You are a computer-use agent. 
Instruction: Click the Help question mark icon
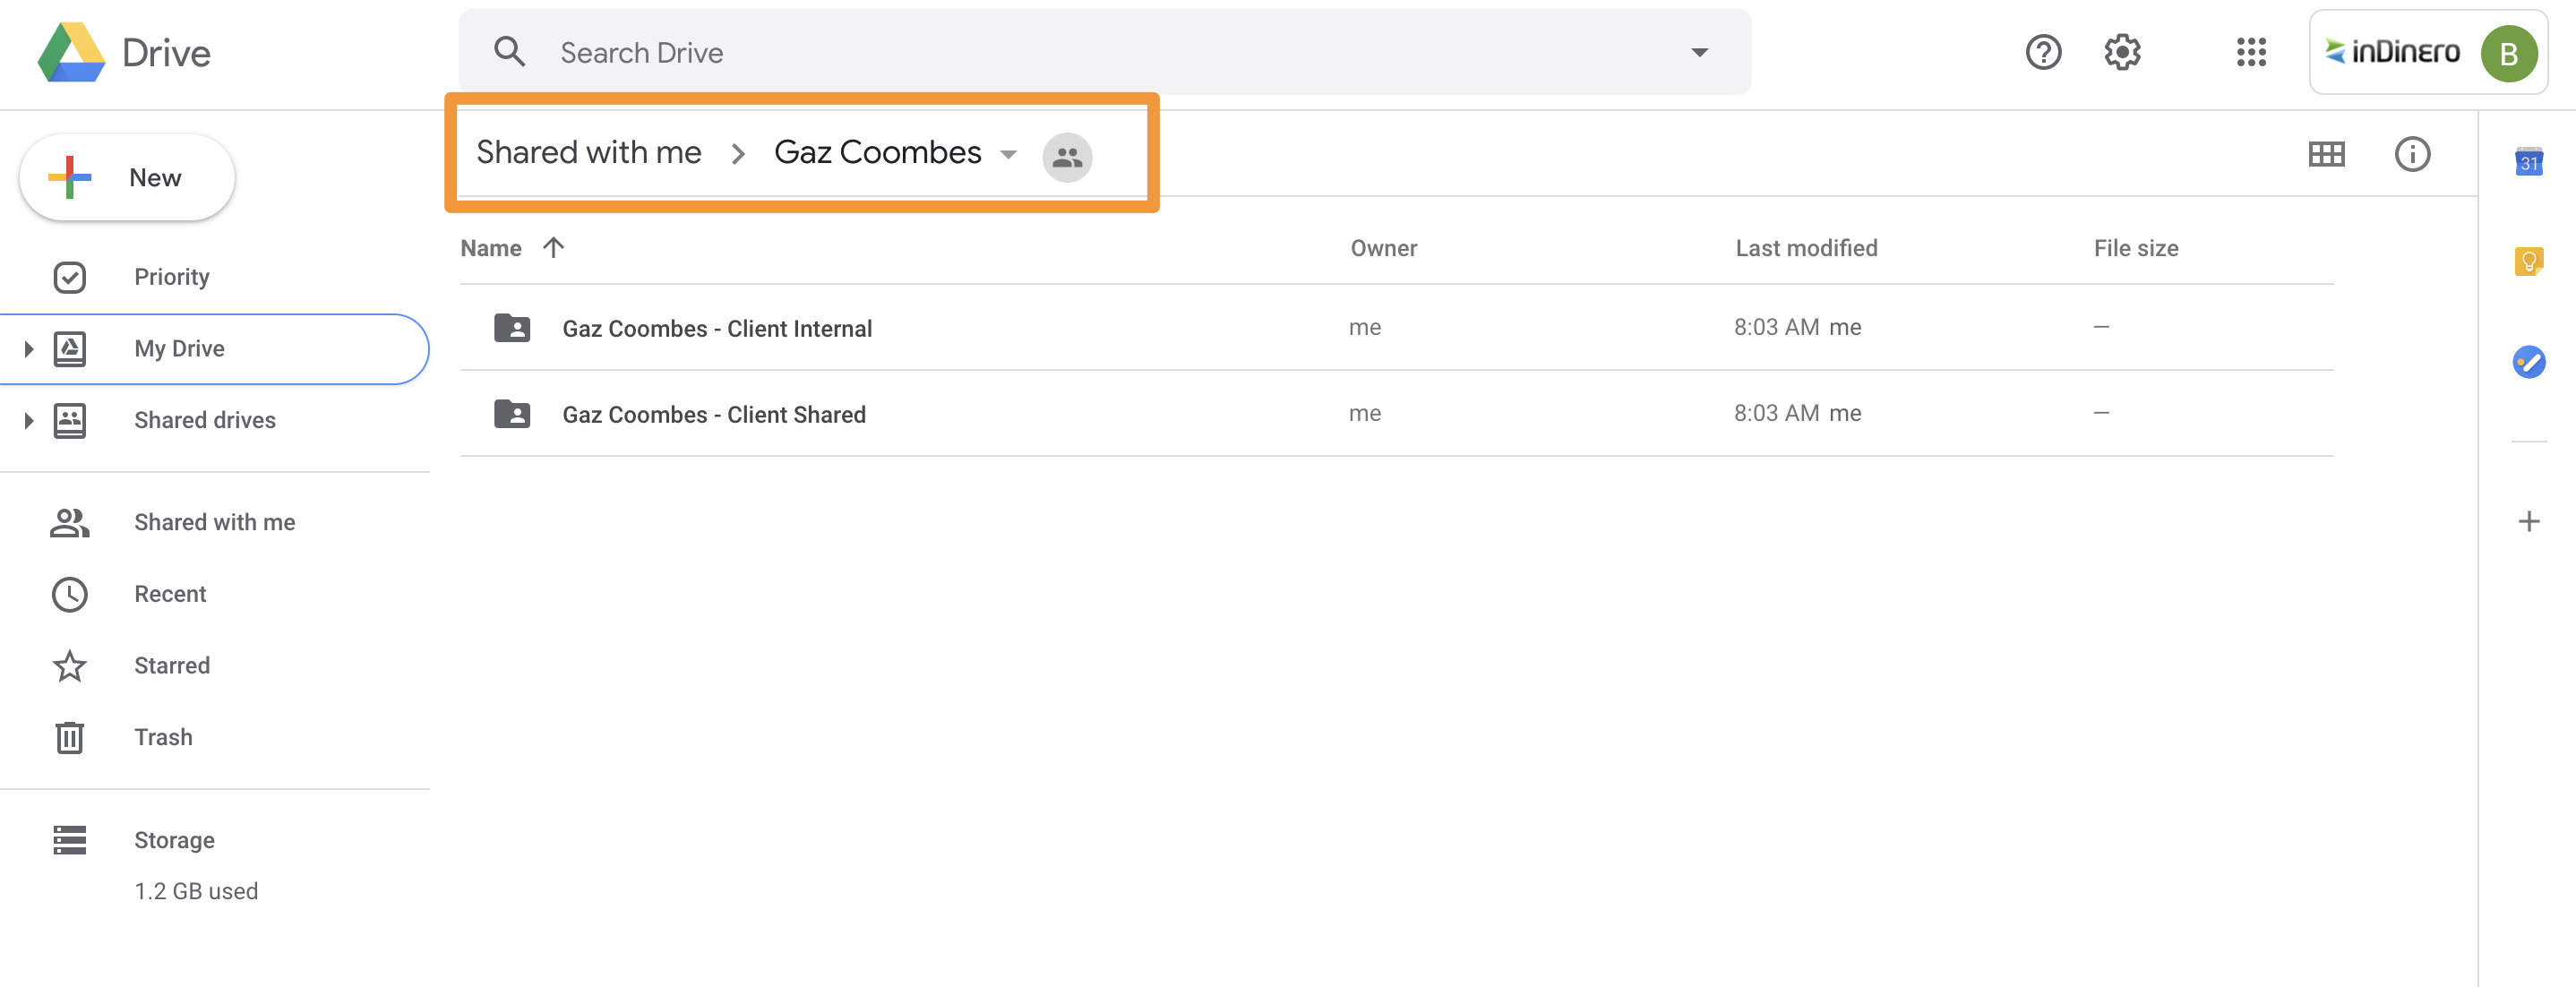click(2042, 52)
